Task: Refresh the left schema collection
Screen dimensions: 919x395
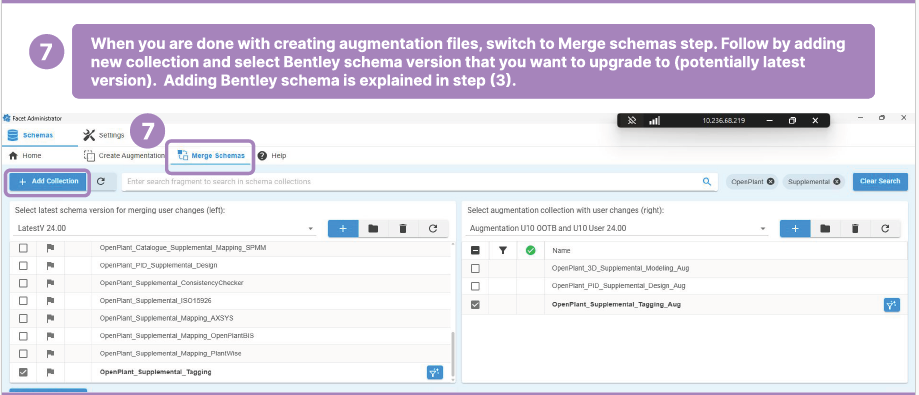Action: click(x=433, y=229)
